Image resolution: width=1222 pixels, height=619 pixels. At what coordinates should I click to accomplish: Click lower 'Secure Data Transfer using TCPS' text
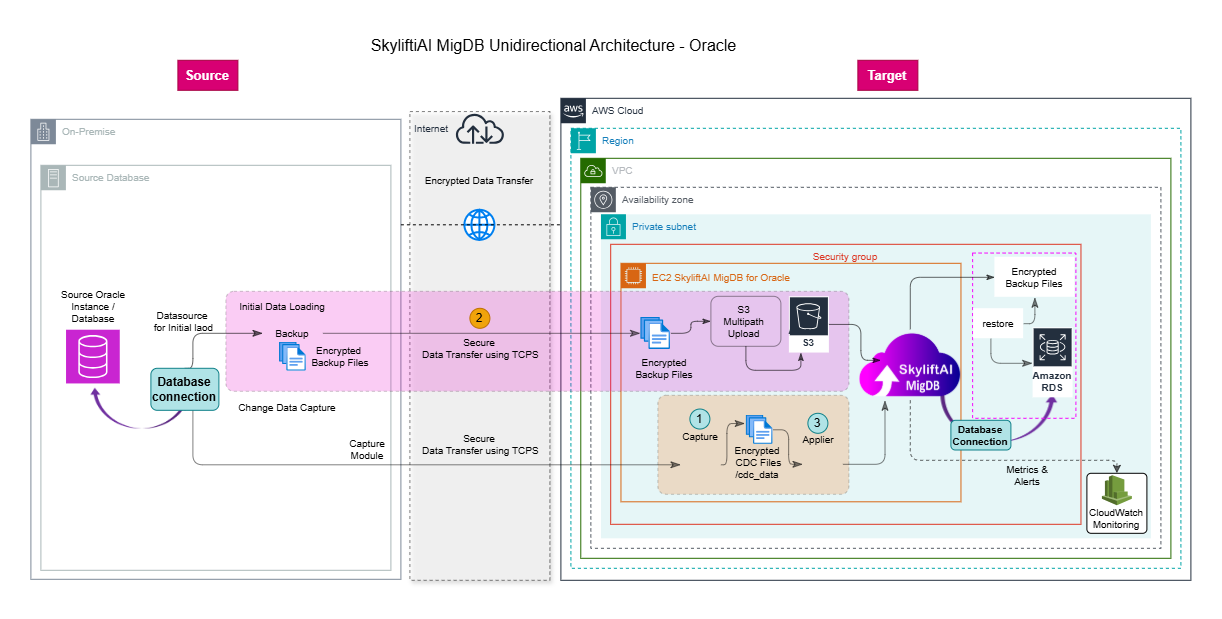[480, 444]
